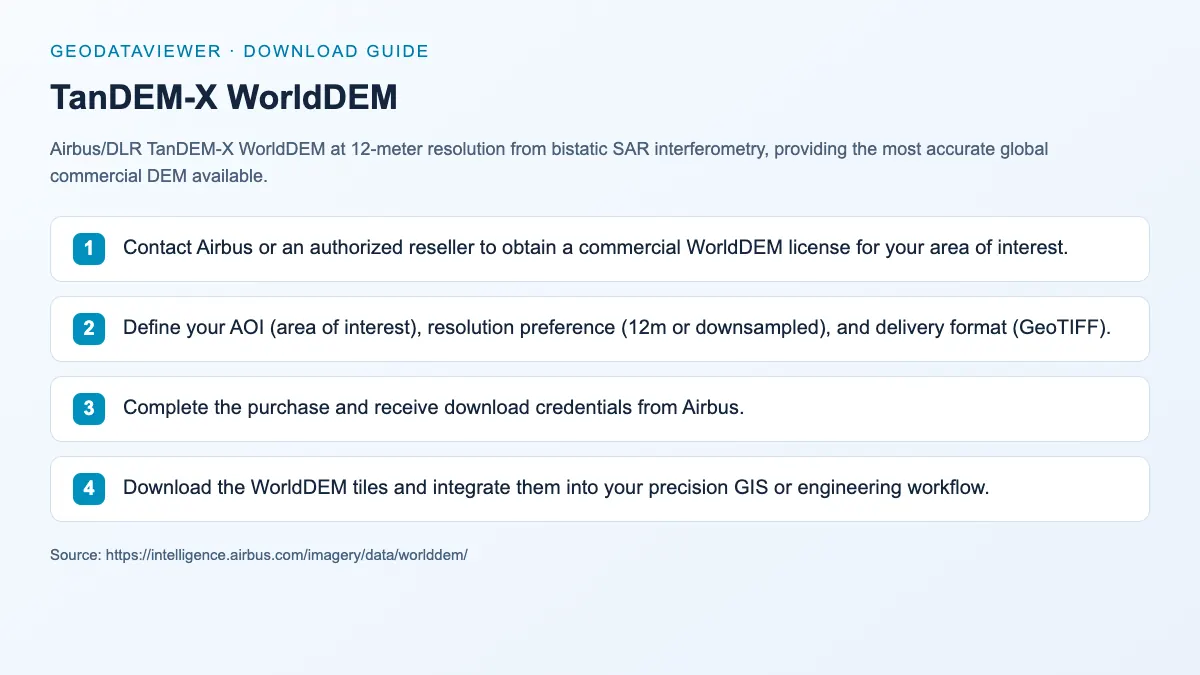1200x675 pixels.
Task: Click the 'GEODATAVIEWER · DOWNLOAD GUIDE' label
Action: tap(239, 51)
